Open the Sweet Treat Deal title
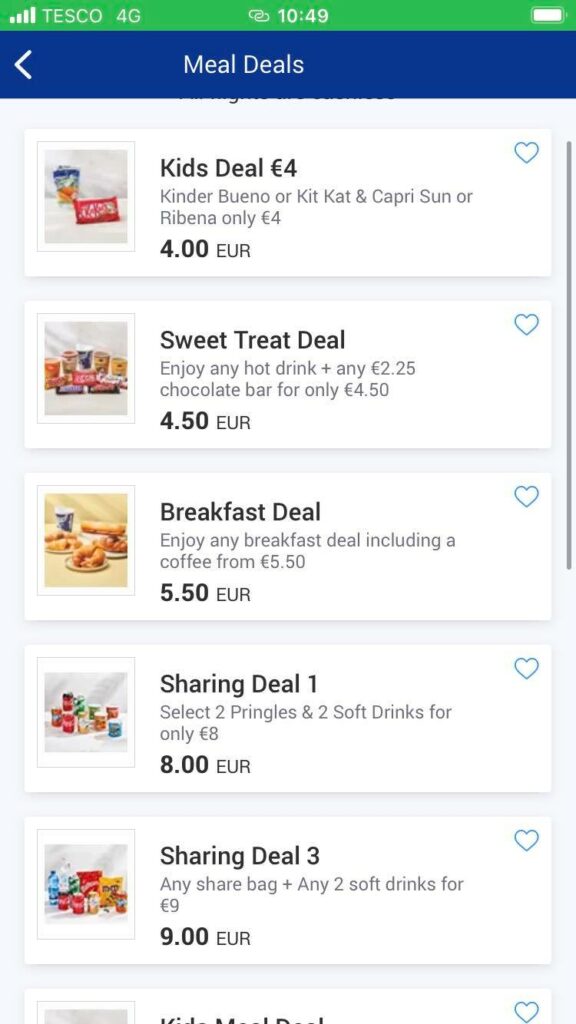 click(253, 340)
